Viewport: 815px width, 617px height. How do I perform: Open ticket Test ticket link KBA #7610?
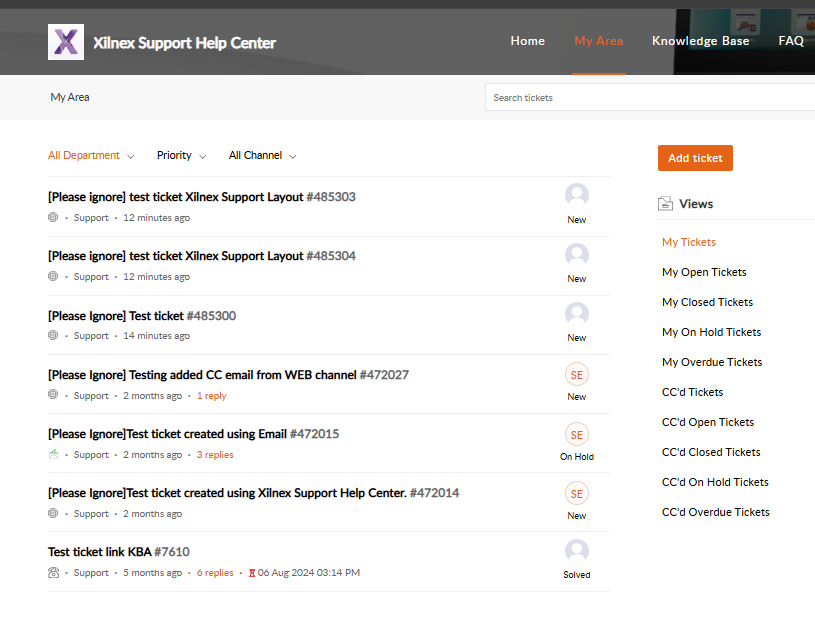tap(118, 552)
